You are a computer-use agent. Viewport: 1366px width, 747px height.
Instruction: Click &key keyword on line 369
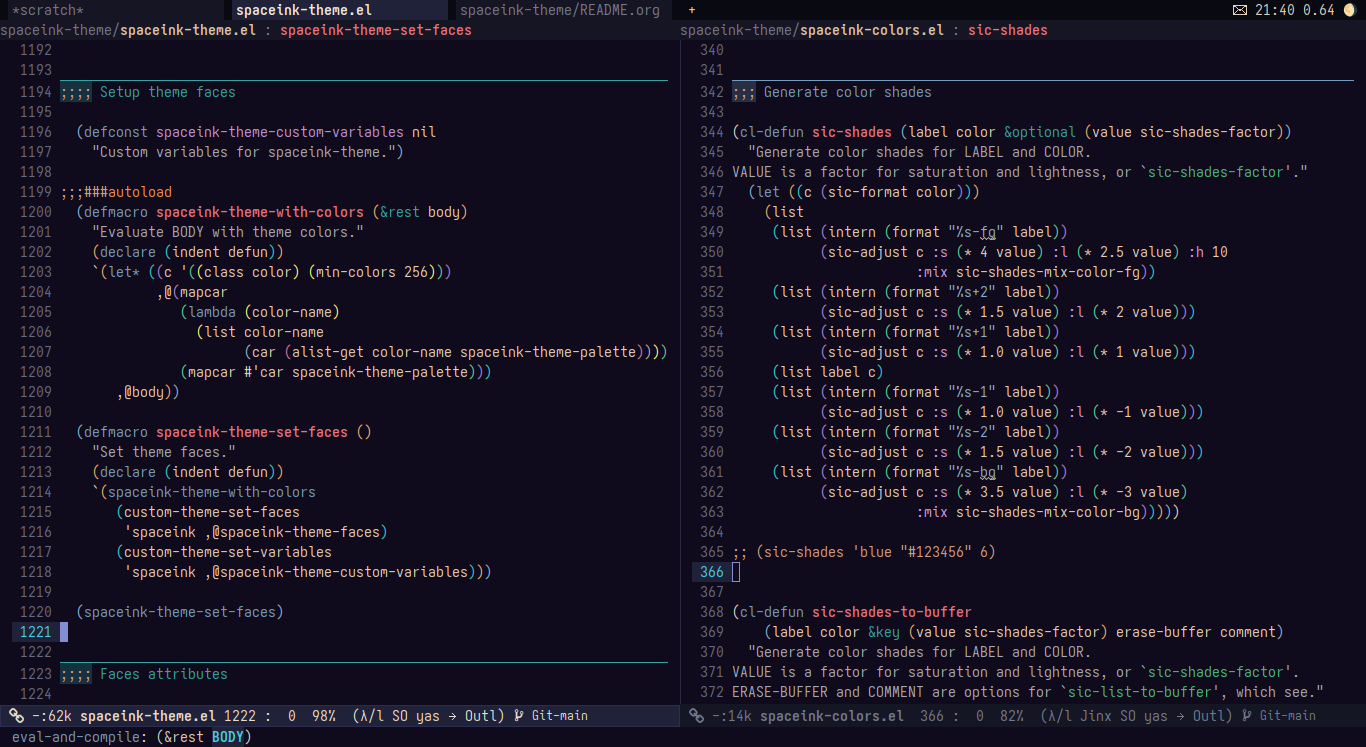[884, 632]
